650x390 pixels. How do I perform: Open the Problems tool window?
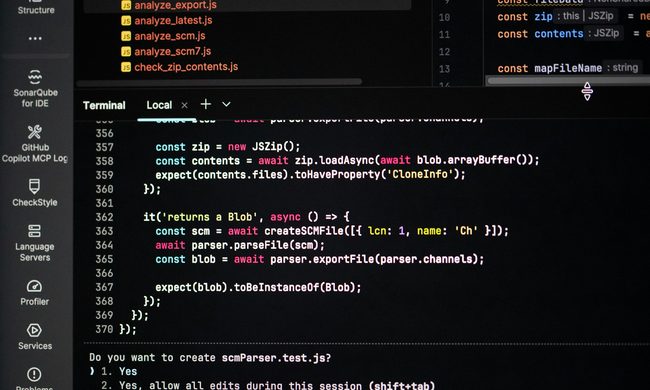[x=34, y=379]
